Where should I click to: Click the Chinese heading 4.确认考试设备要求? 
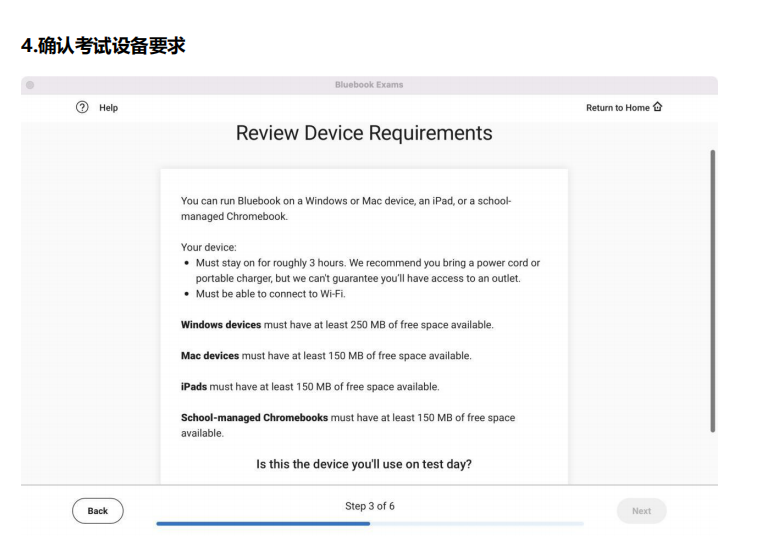coord(103,45)
